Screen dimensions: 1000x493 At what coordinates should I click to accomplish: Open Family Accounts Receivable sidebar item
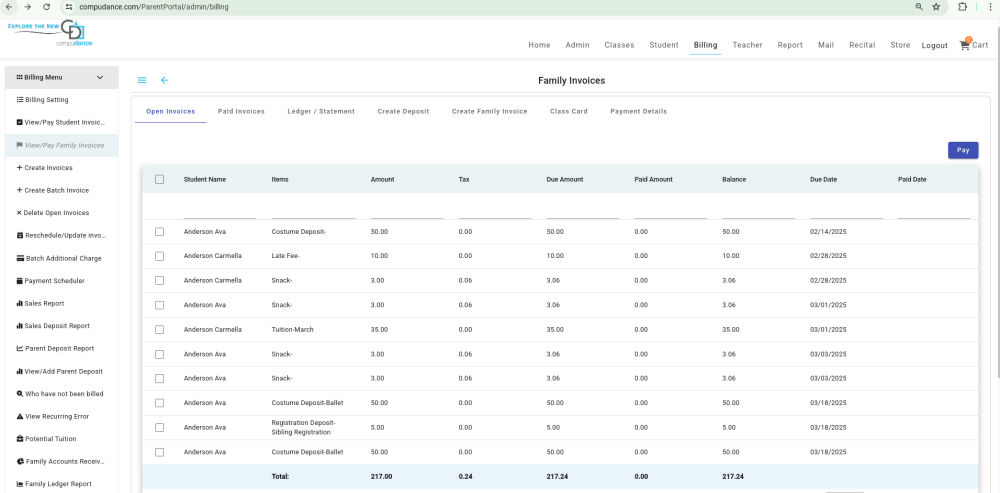coord(61,462)
